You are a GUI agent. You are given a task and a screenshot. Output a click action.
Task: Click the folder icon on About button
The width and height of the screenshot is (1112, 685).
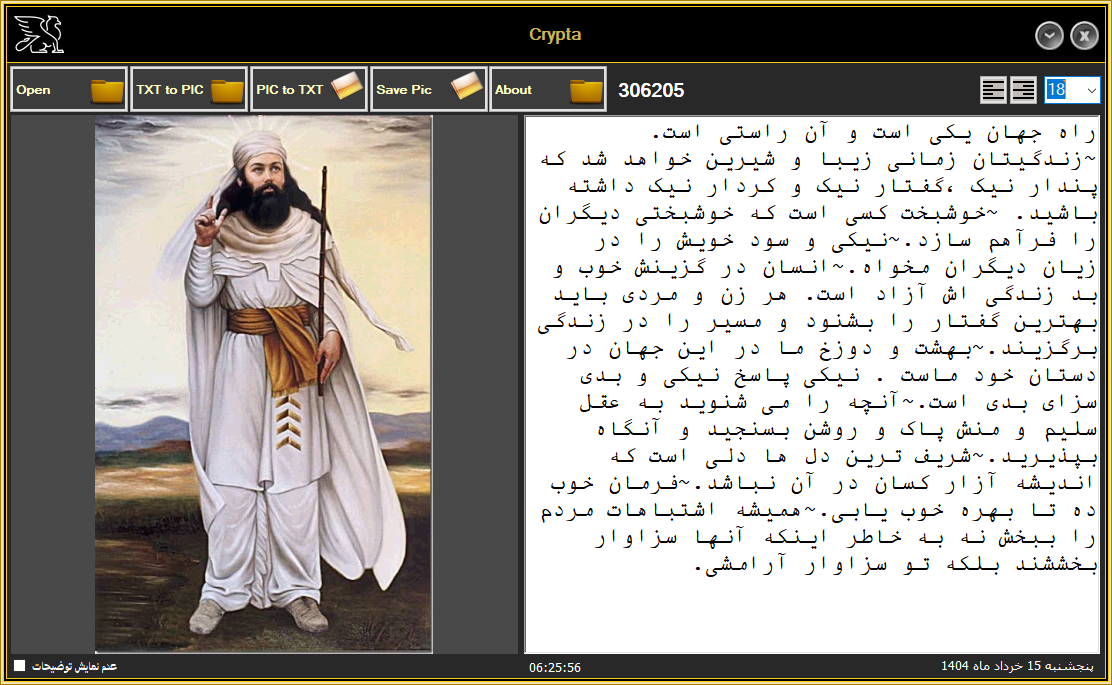click(586, 91)
